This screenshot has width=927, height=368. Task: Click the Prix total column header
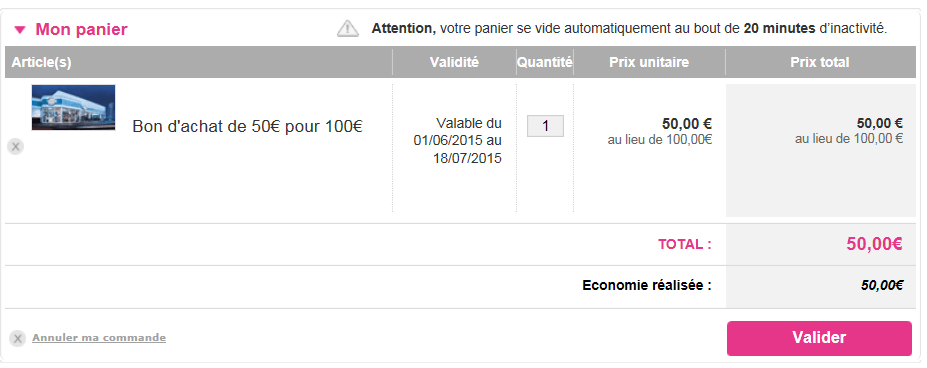pos(820,62)
